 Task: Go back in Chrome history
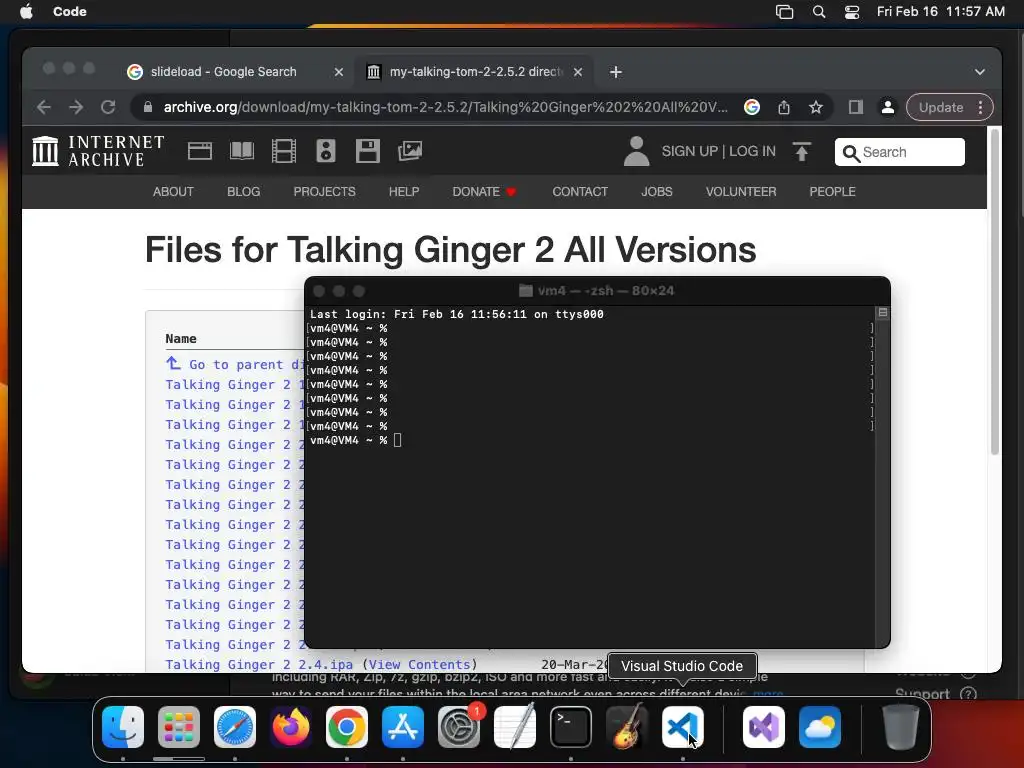pos(44,107)
